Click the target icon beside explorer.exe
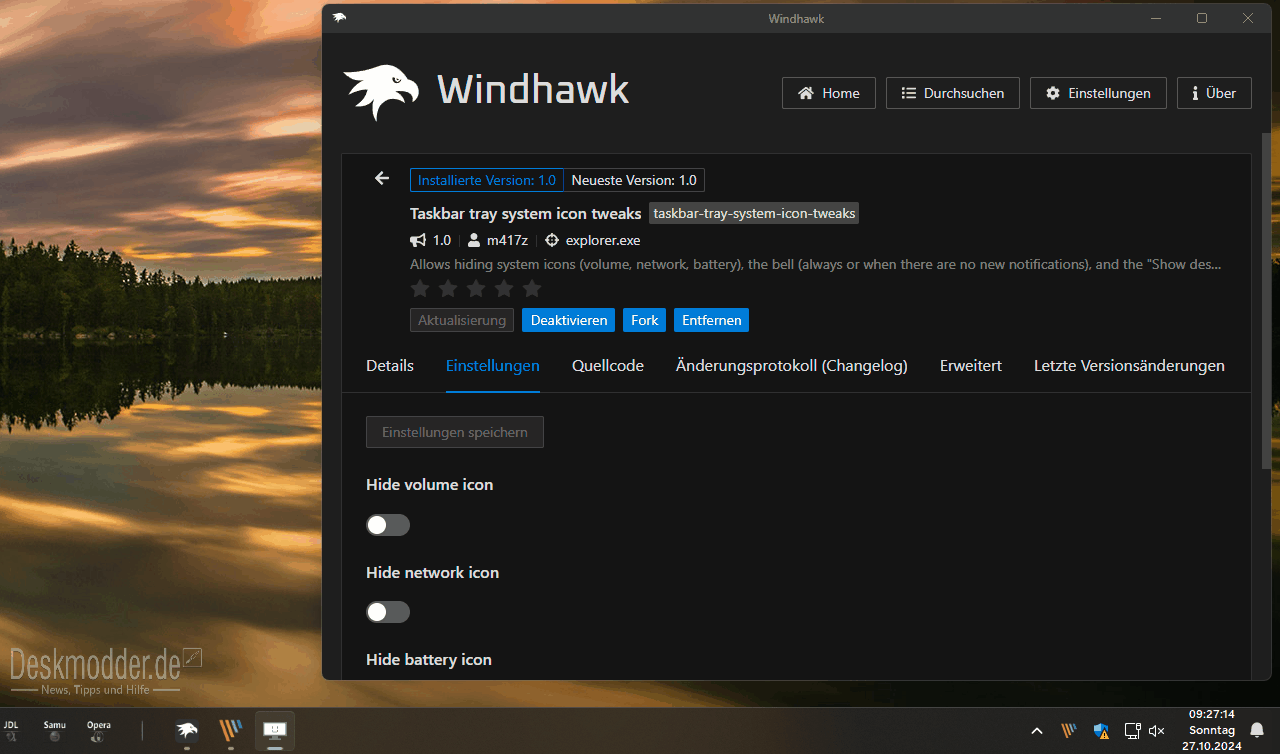Screen dimensions: 1280x754 pyautogui.click(x=552, y=240)
